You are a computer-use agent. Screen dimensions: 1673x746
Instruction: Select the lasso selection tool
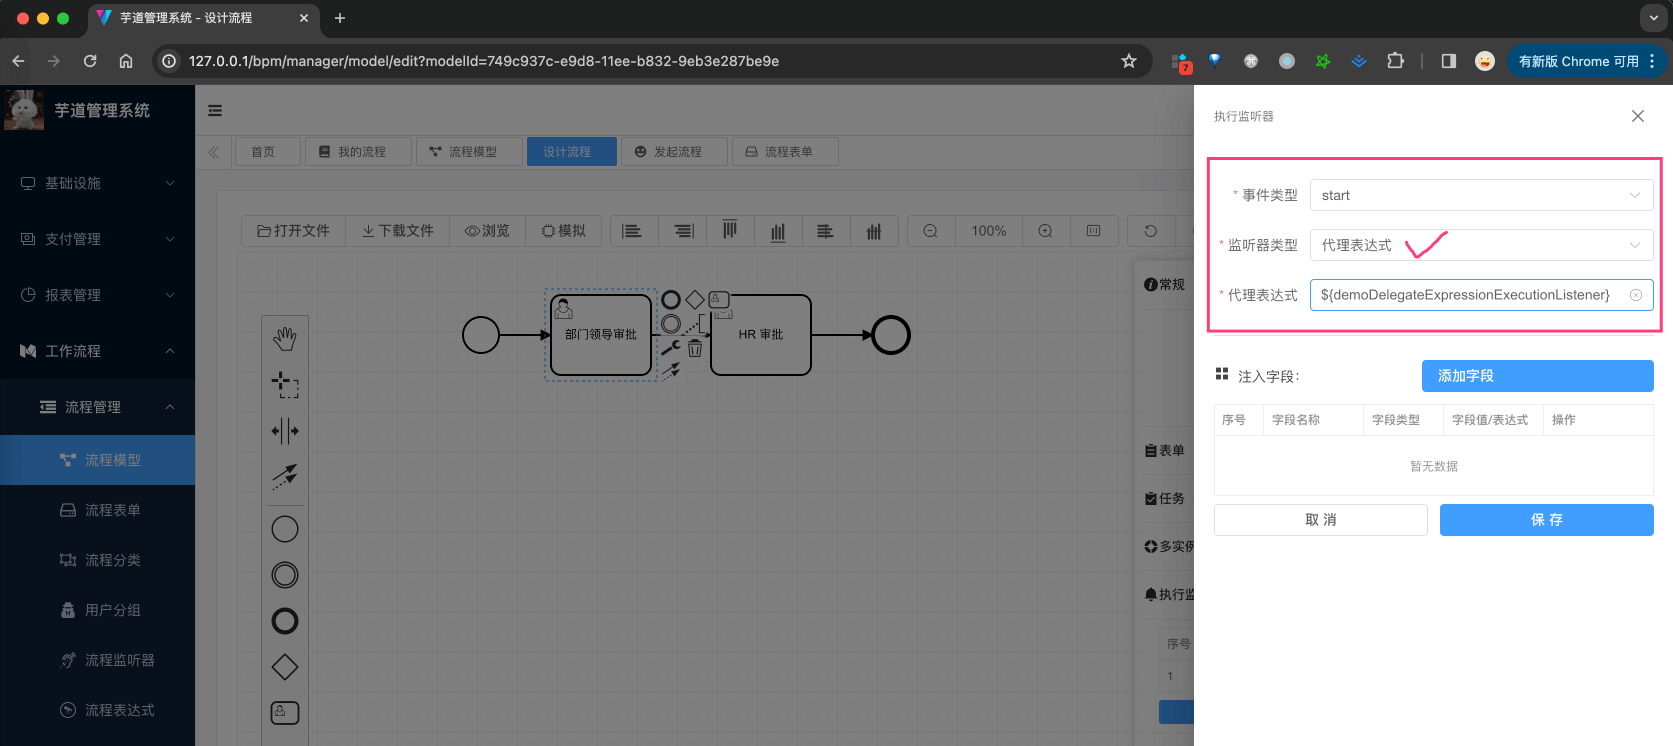[285, 385]
